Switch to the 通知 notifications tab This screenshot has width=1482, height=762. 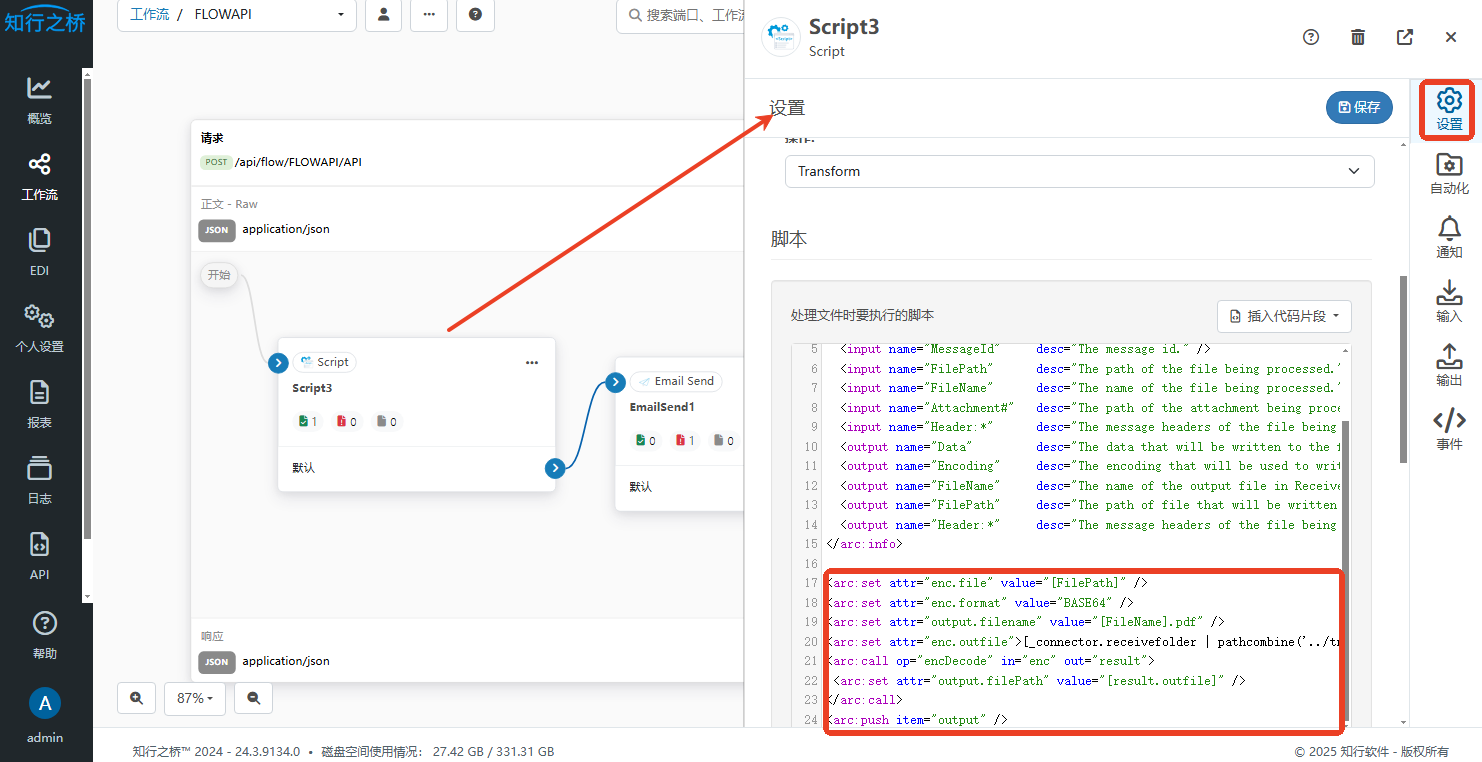point(1449,238)
